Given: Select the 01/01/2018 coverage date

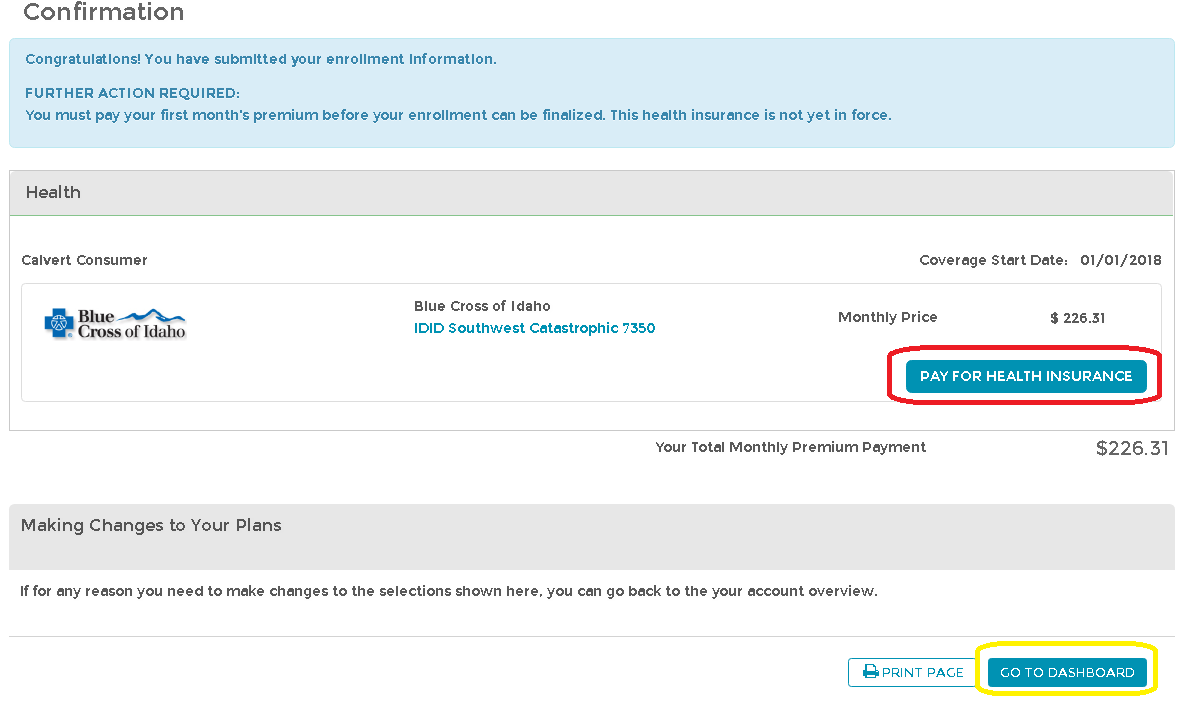Looking at the screenshot, I should click(1120, 260).
